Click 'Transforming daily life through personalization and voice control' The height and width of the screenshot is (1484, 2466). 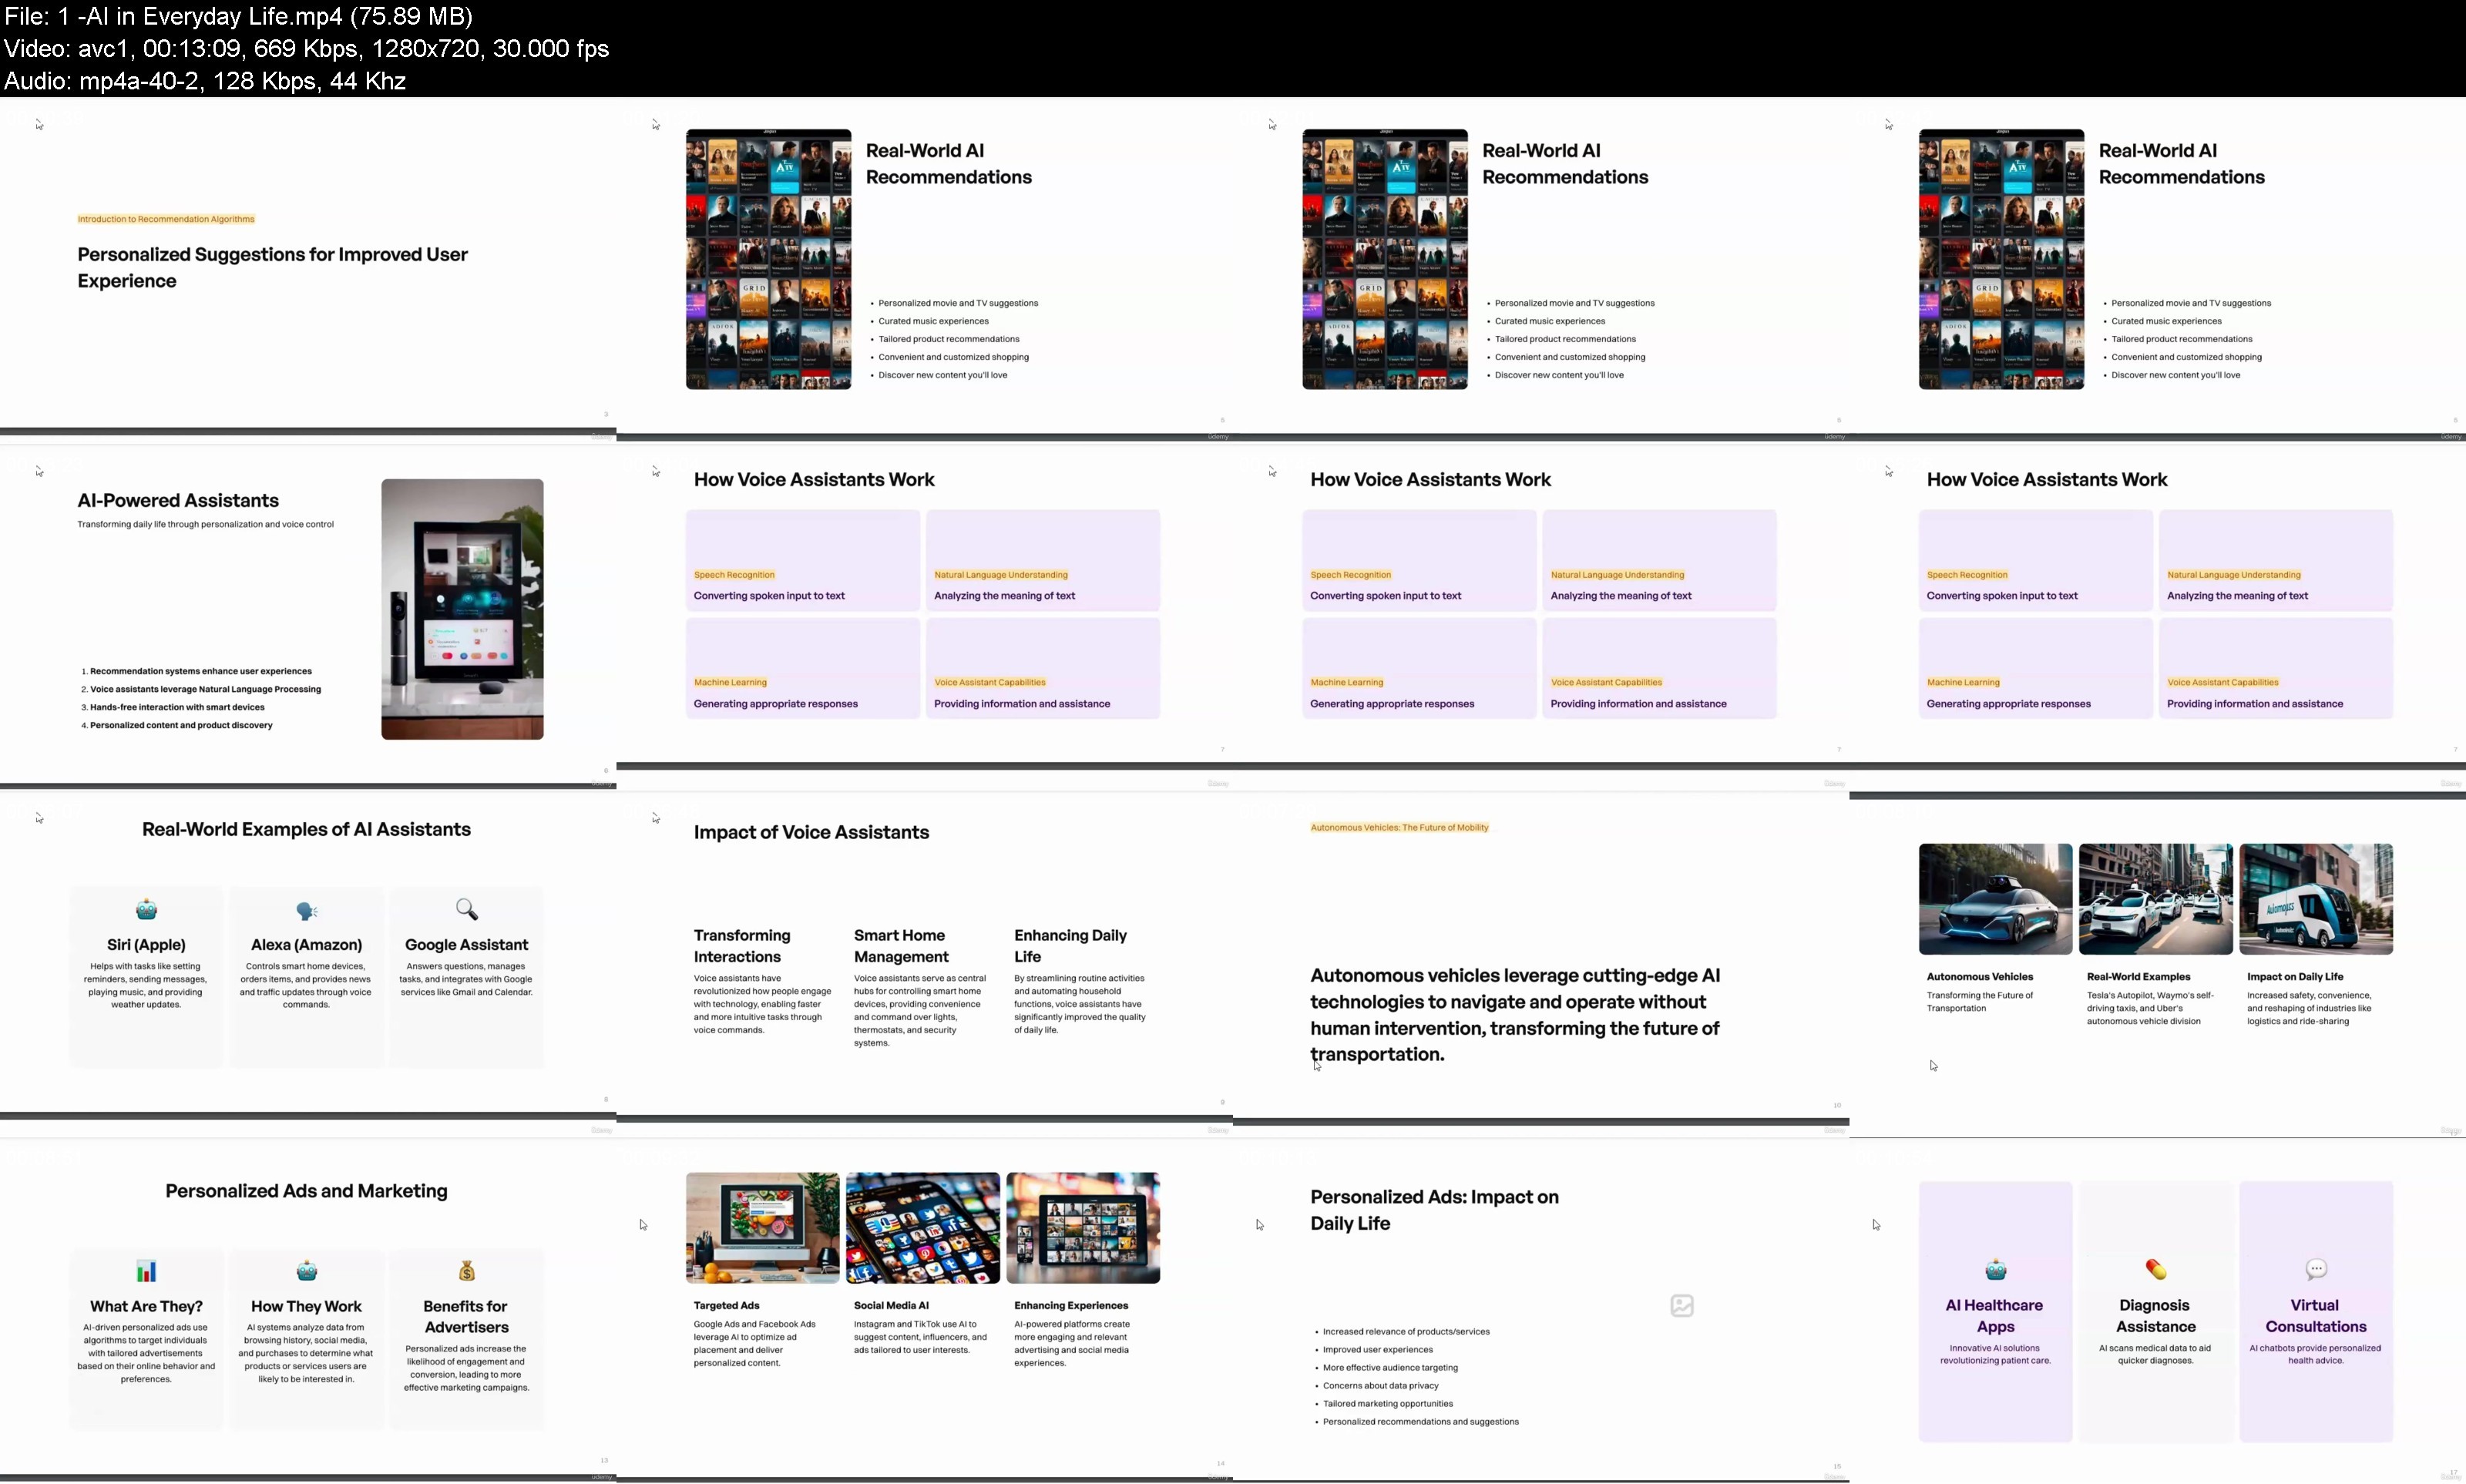205,524
